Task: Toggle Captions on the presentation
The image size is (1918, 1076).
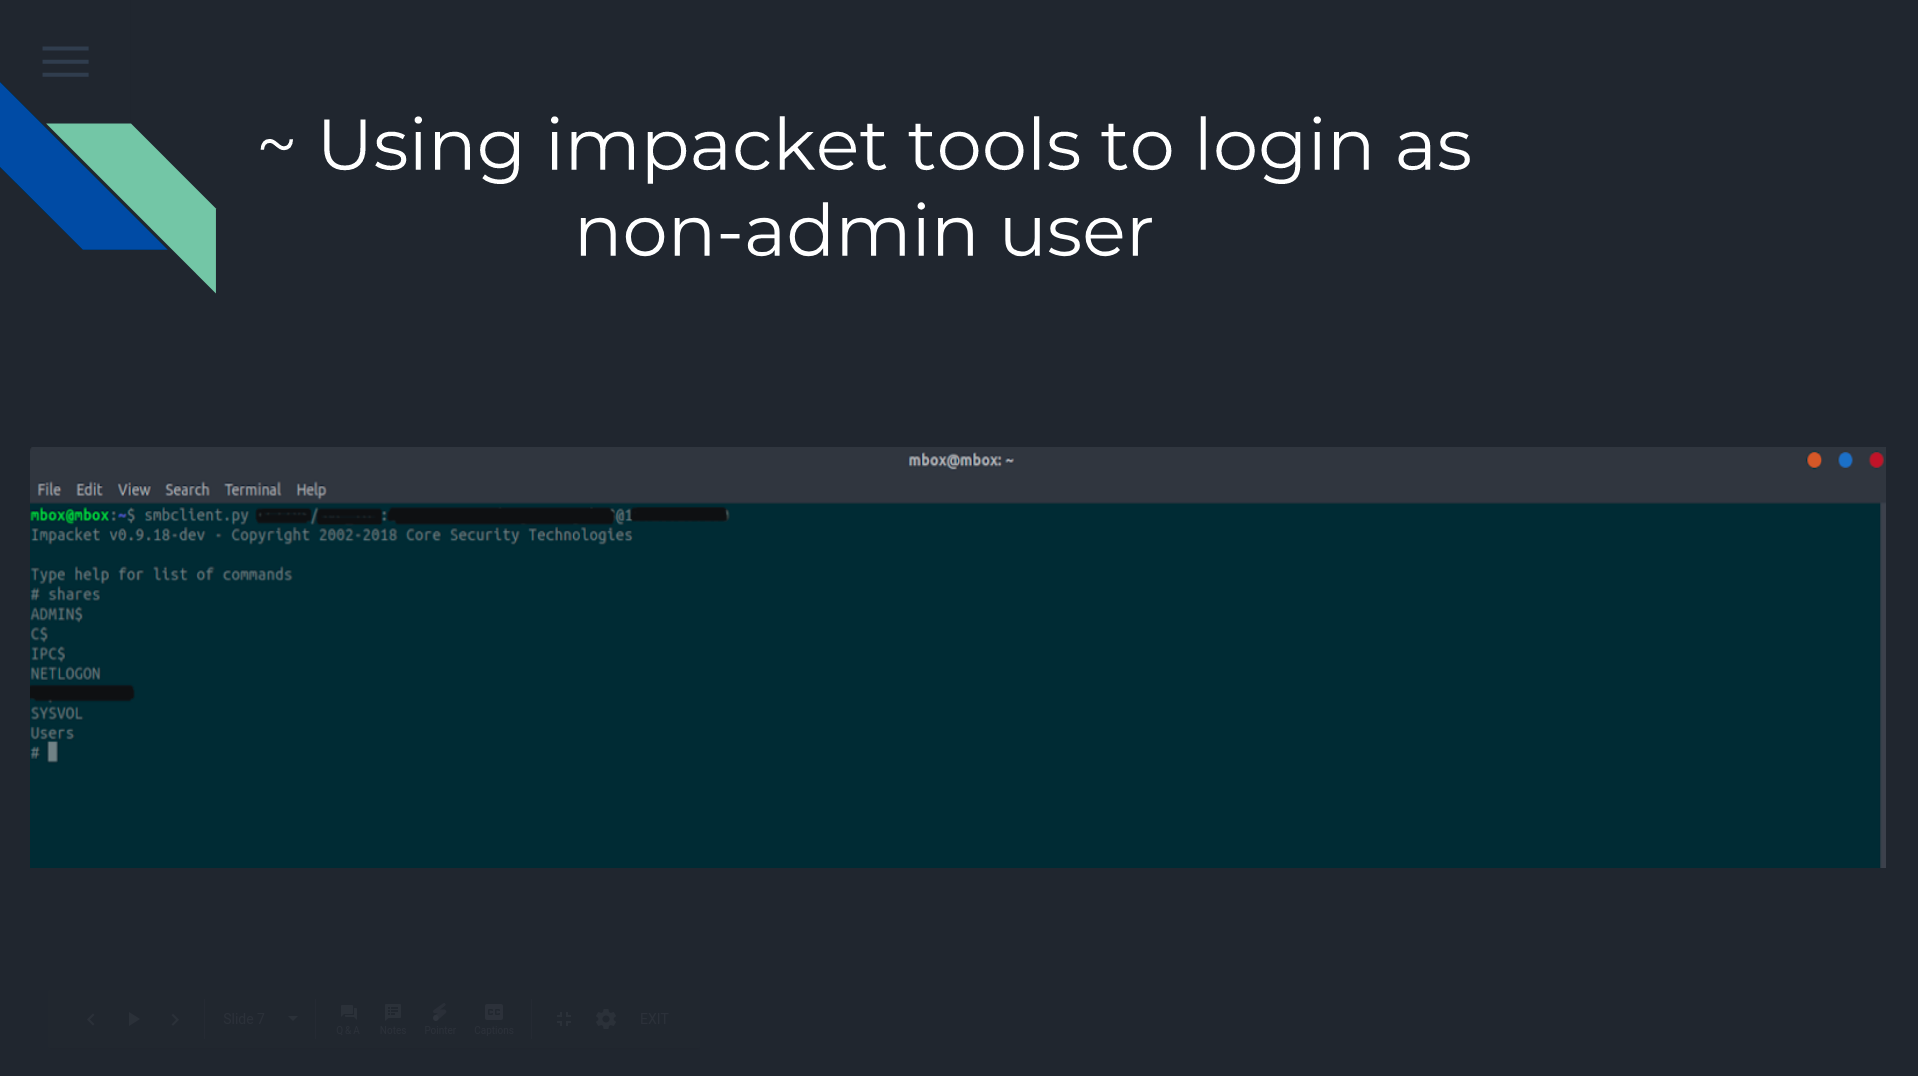Action: click(494, 1019)
